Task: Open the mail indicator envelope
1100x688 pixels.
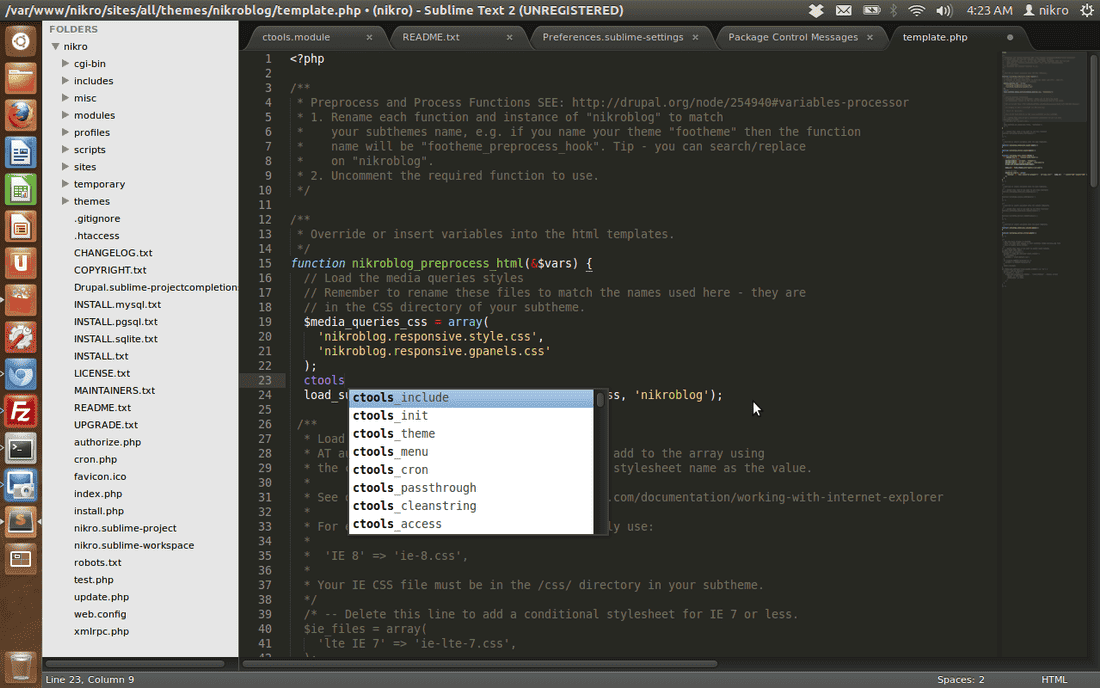Action: (x=843, y=11)
